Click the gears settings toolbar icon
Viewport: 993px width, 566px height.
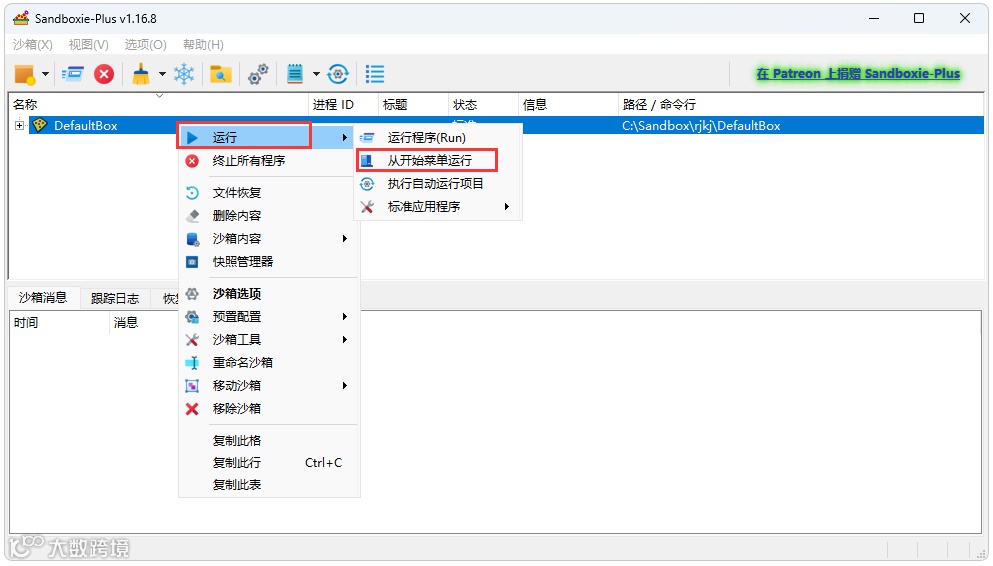point(258,74)
